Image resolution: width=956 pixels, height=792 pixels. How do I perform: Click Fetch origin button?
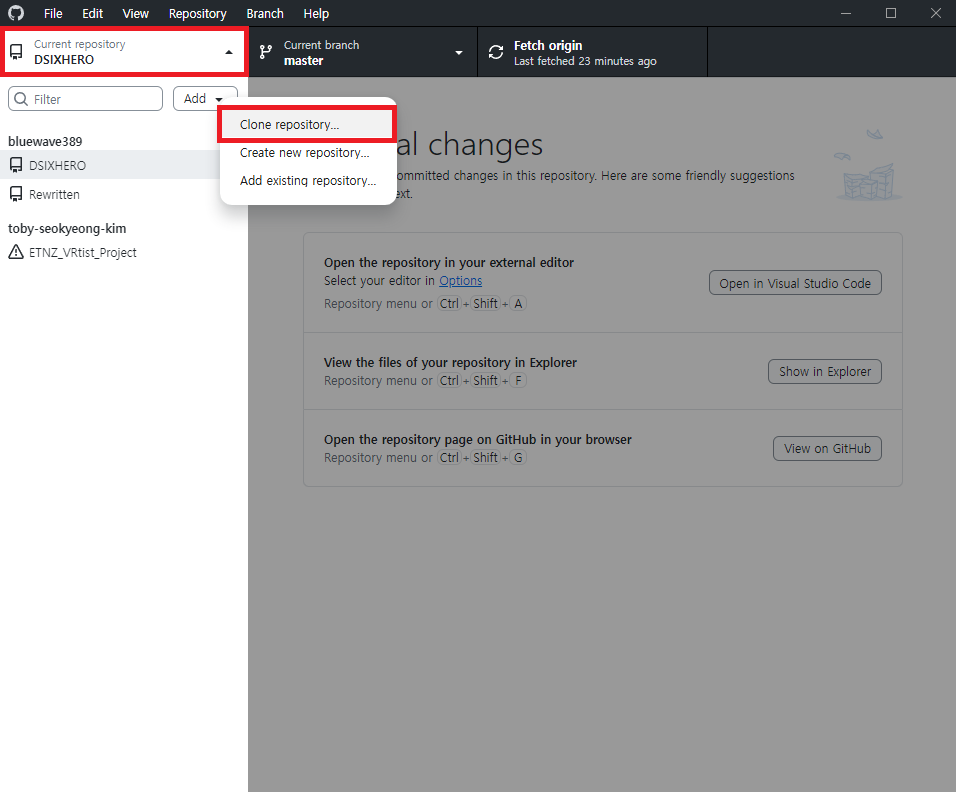tap(592, 52)
